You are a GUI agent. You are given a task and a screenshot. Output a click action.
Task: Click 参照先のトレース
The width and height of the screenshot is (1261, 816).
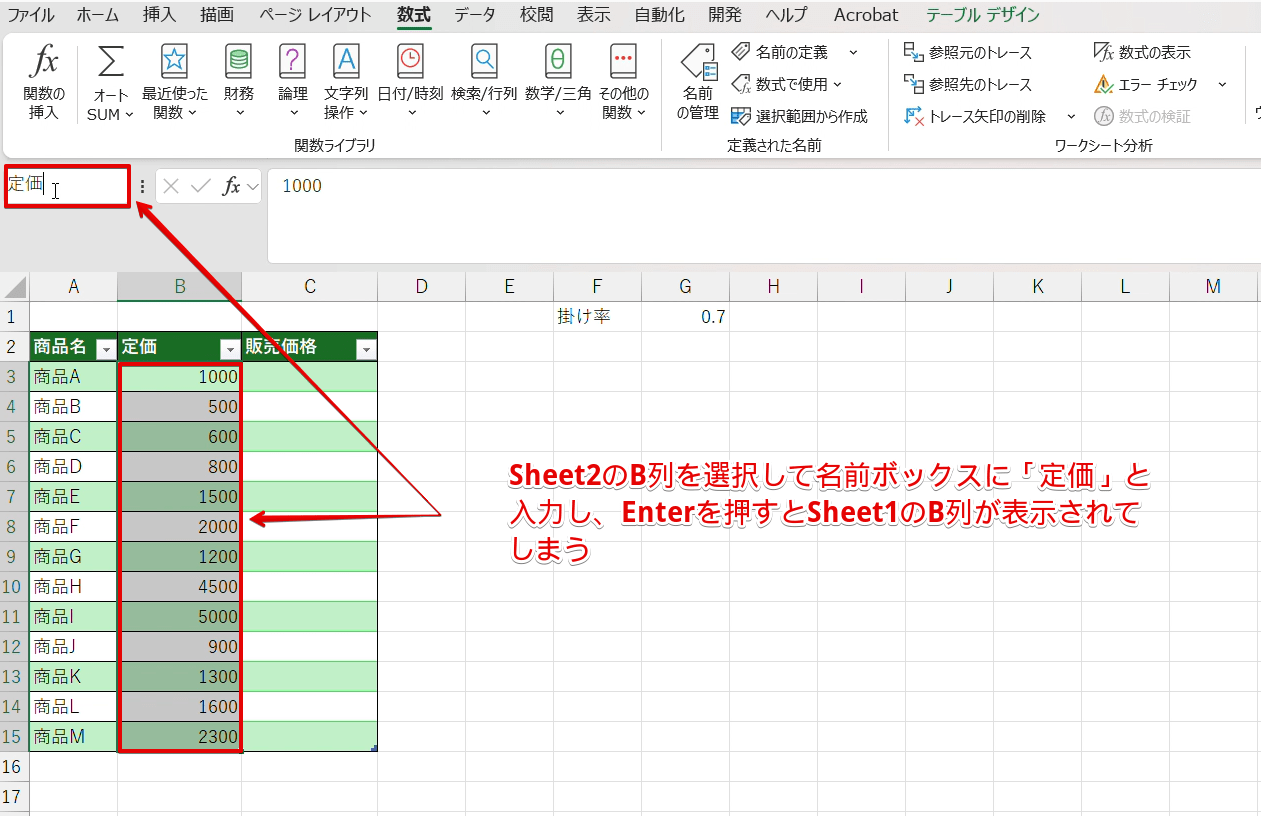point(968,84)
